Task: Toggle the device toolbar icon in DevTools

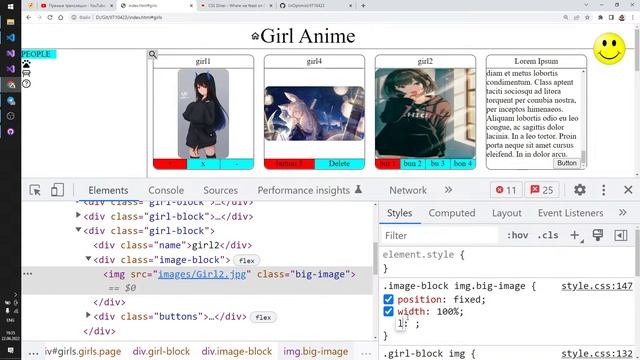Action: 57,190
